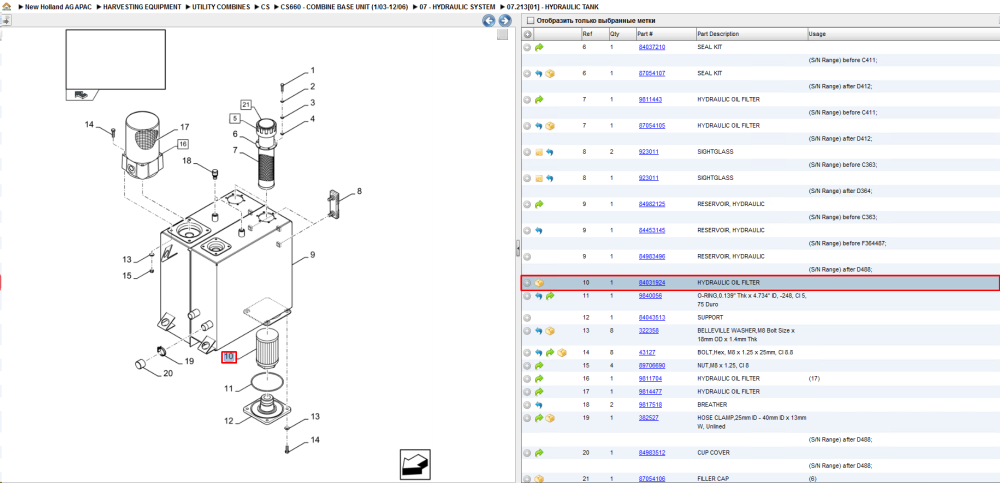The image size is (1000, 483).
Task: Go to the next figure arrow
Action: point(504,20)
